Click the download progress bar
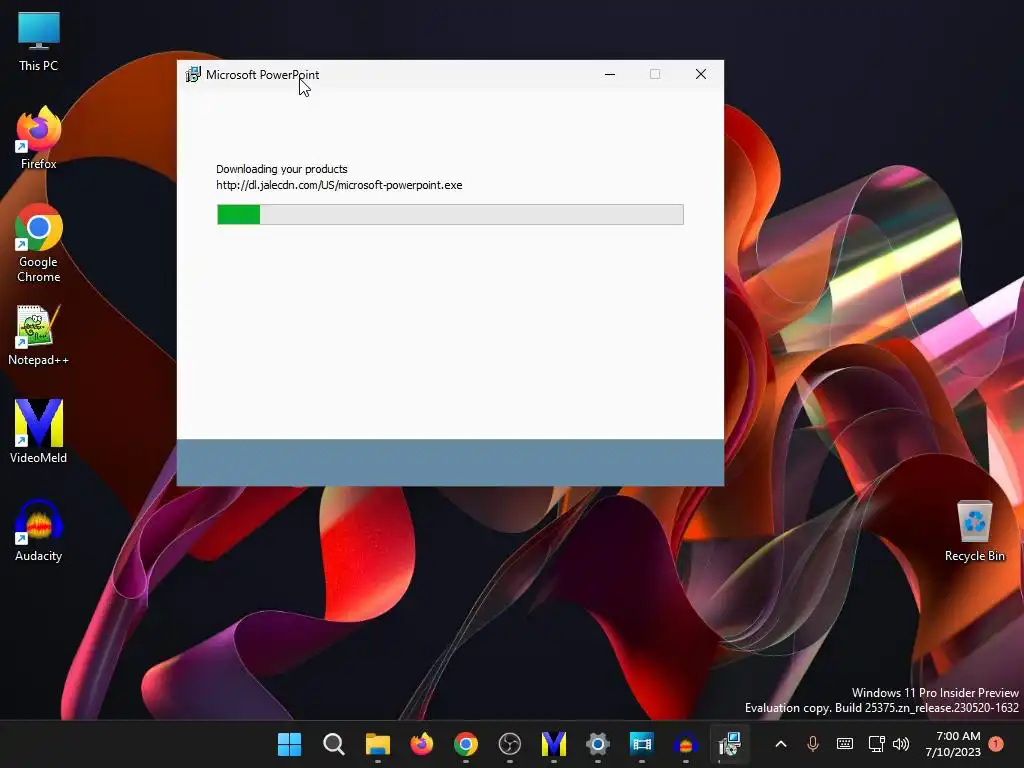The width and height of the screenshot is (1024, 768). tap(450, 214)
